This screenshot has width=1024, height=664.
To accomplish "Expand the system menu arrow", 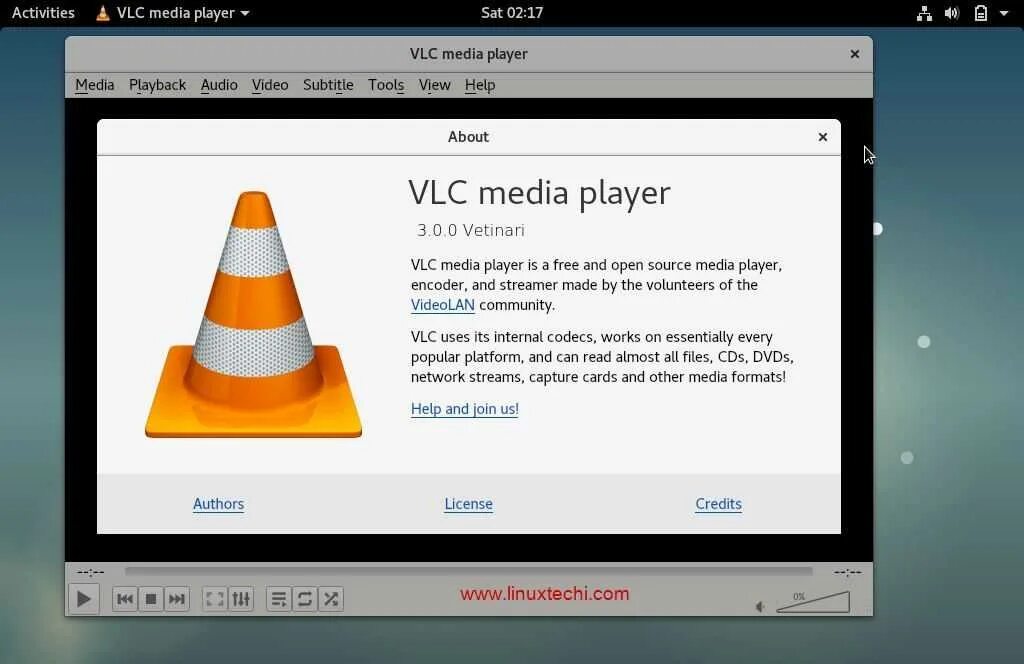I will point(1004,13).
